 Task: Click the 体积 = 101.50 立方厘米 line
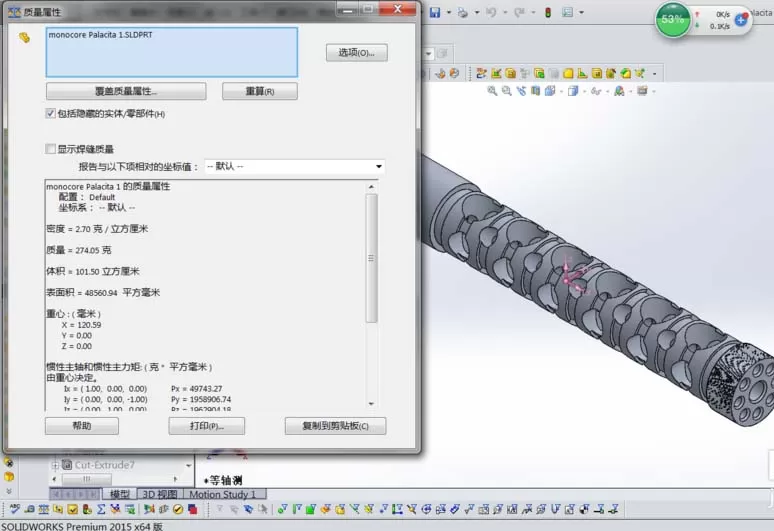pos(93,271)
